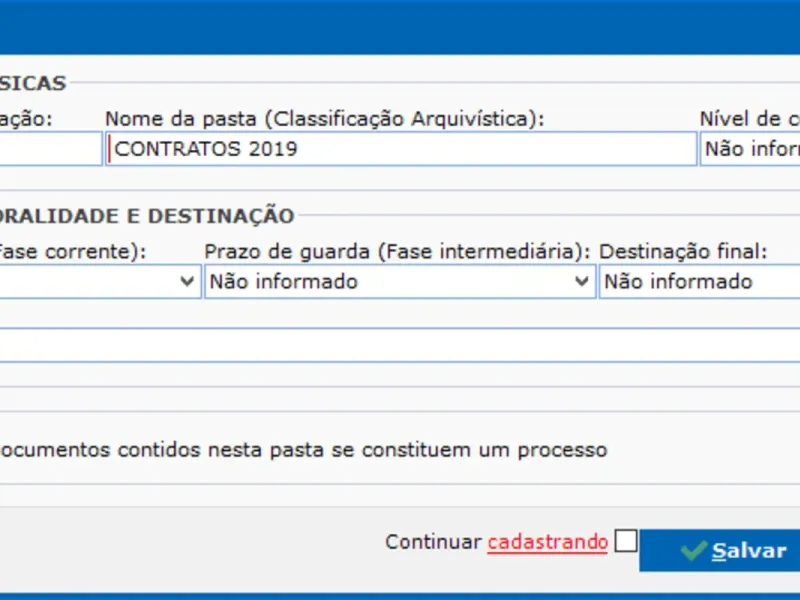Click the partially visible field left of Nome da pasta
The width and height of the screenshot is (800, 600).
coord(50,149)
